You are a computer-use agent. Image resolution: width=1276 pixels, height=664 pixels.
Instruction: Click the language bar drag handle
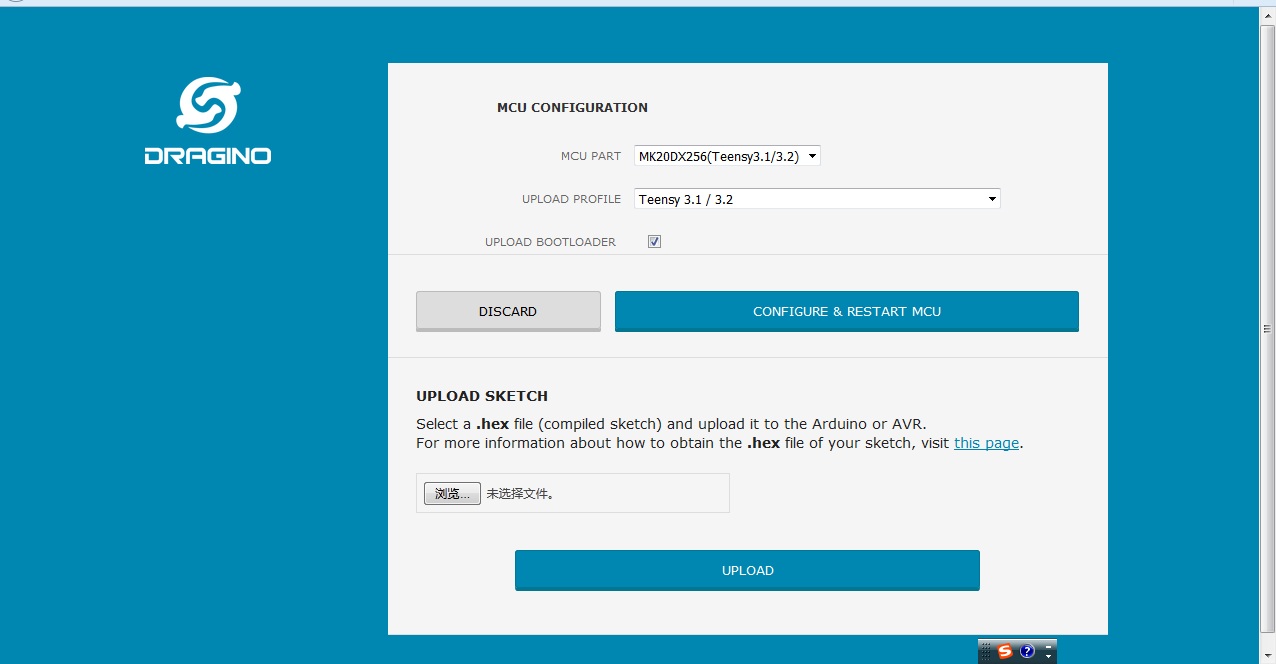click(x=985, y=651)
